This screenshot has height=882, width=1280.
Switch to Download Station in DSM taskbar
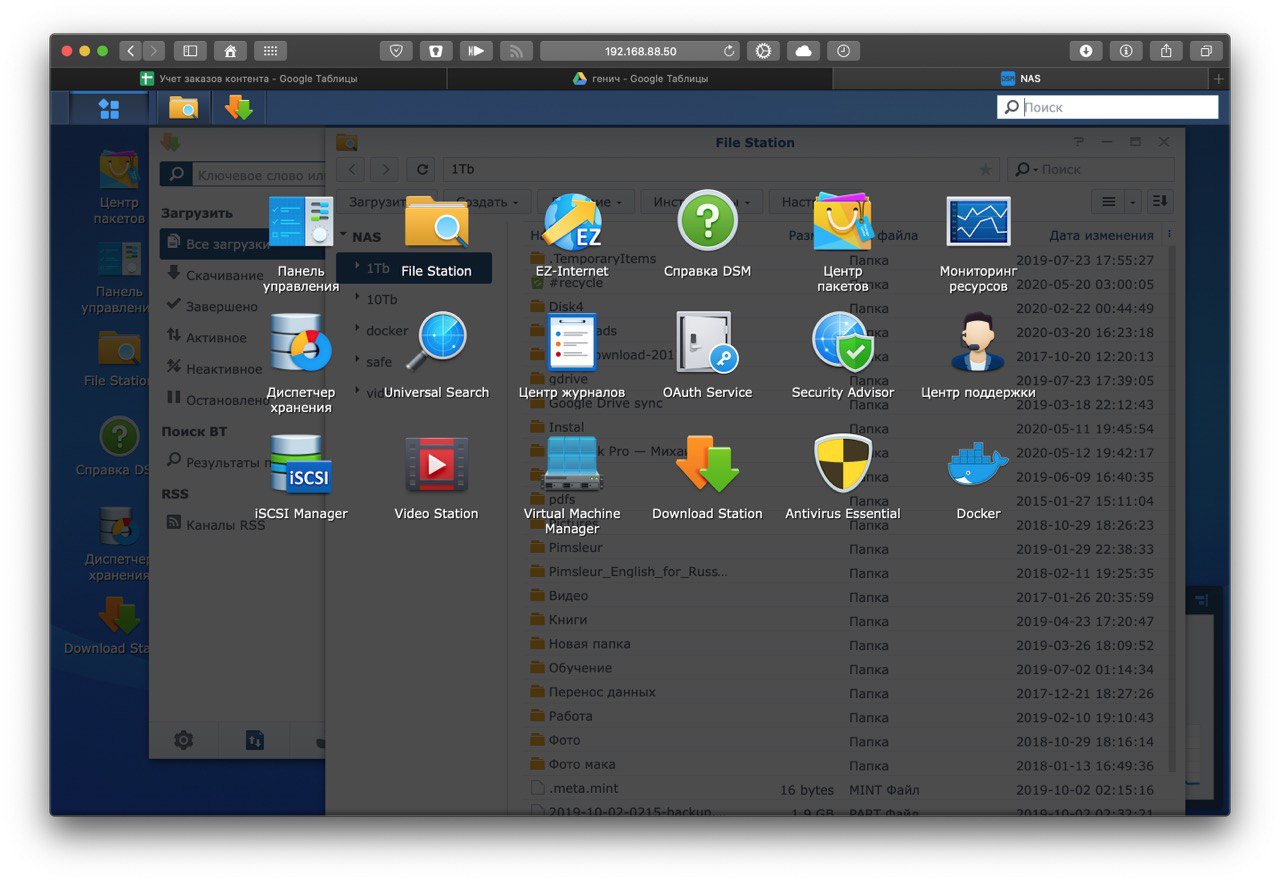point(238,108)
